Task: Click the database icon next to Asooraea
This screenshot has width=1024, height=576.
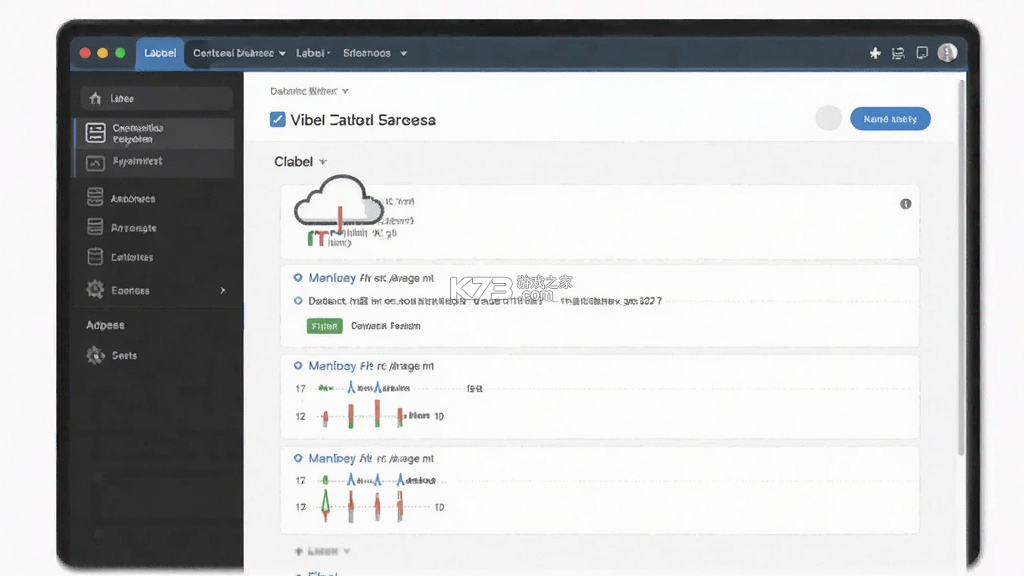Action: 95,197
